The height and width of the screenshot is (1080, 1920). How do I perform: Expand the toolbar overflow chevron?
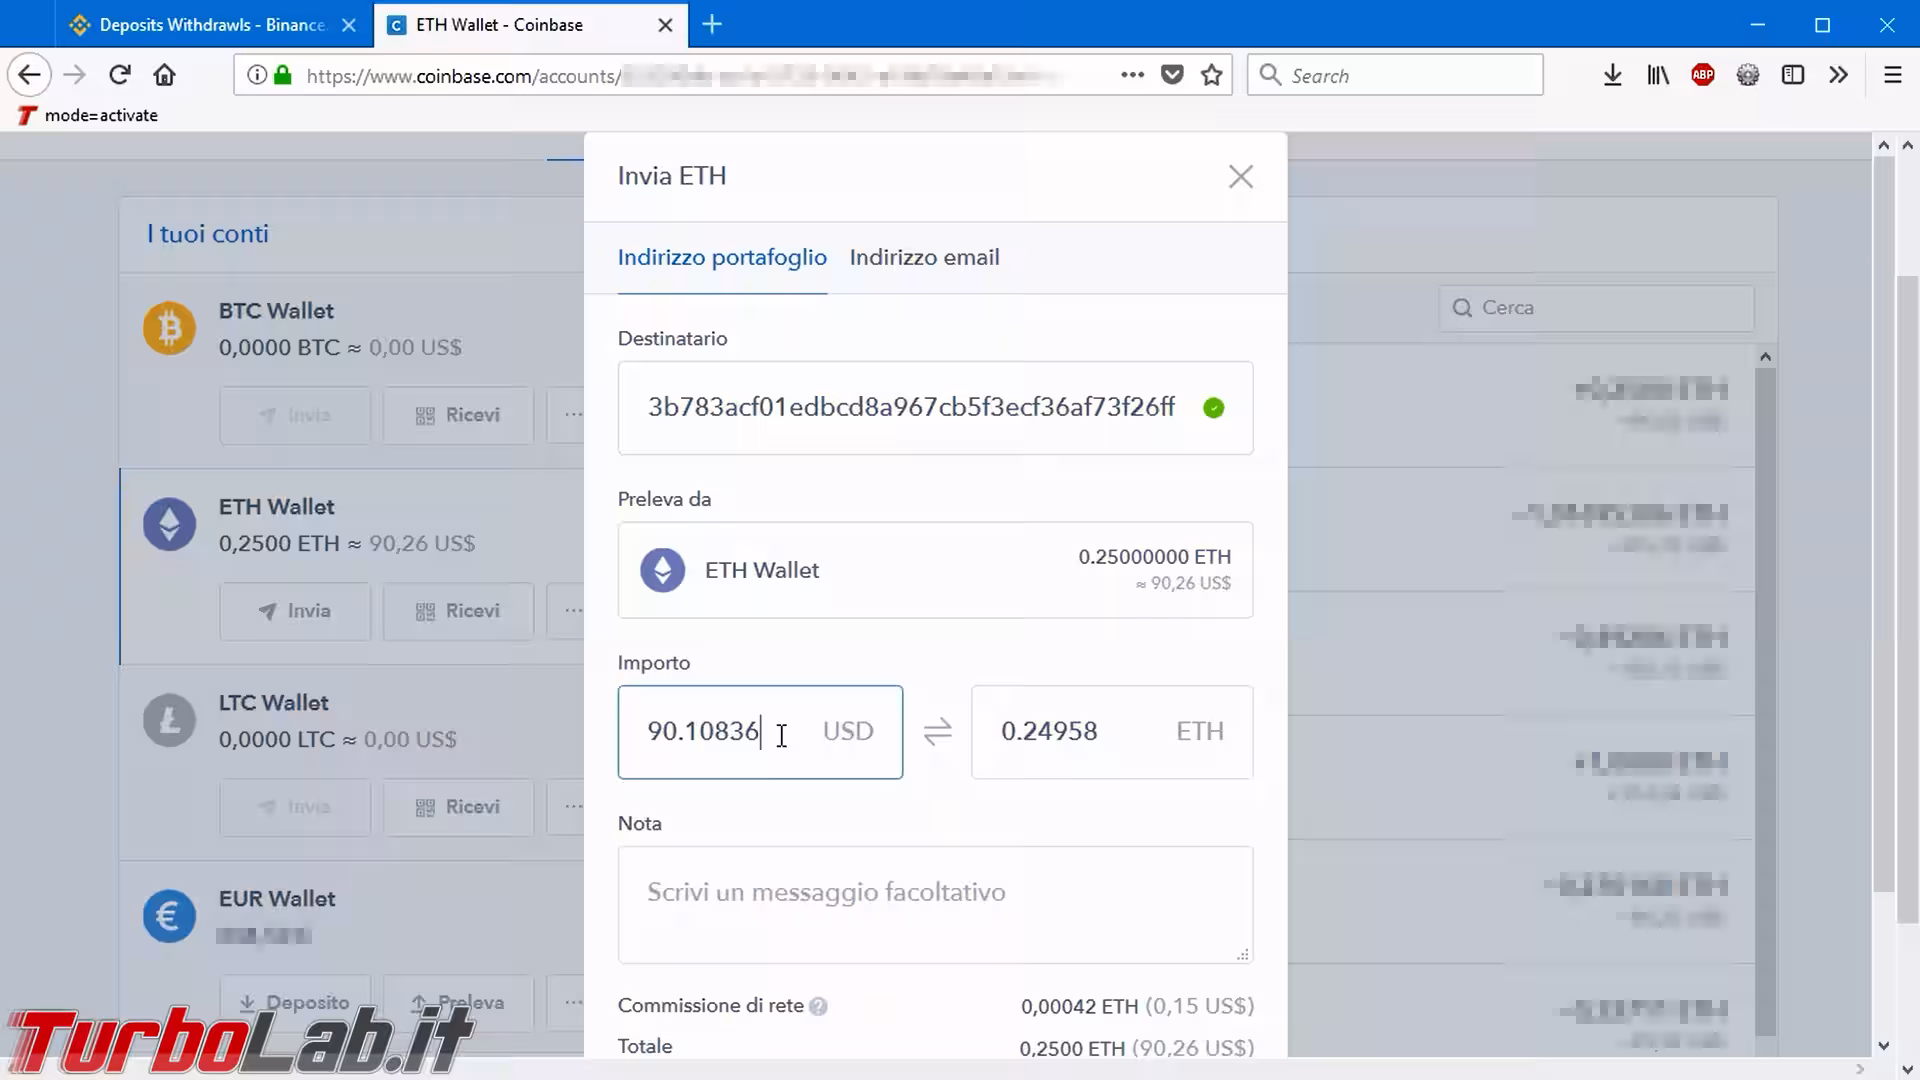pos(1838,75)
